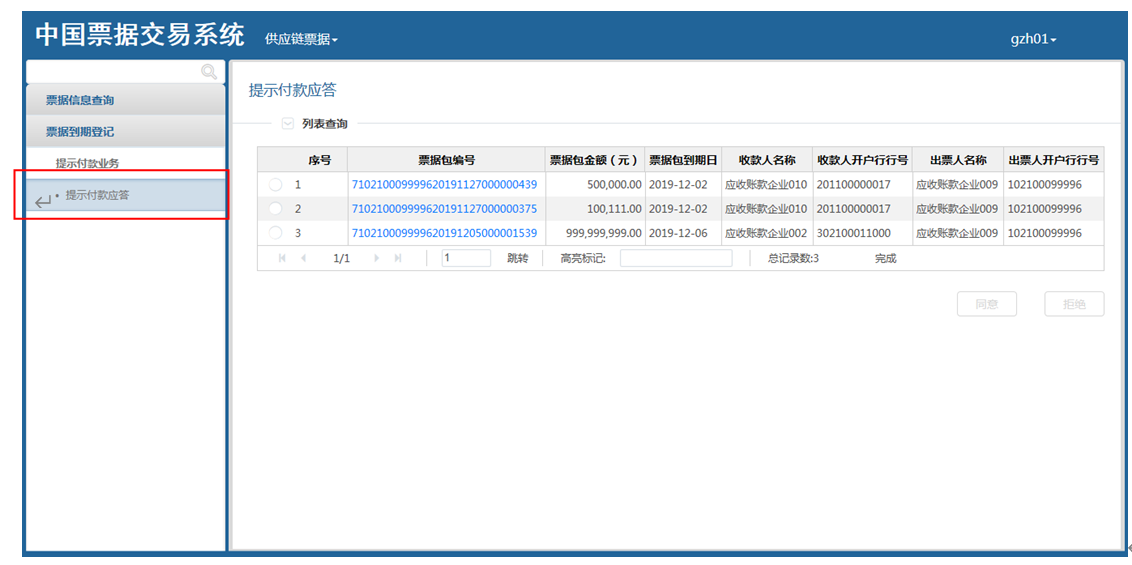This screenshot has width=1132, height=565.
Task: Collapse the 列表查询 section
Action: (288, 124)
